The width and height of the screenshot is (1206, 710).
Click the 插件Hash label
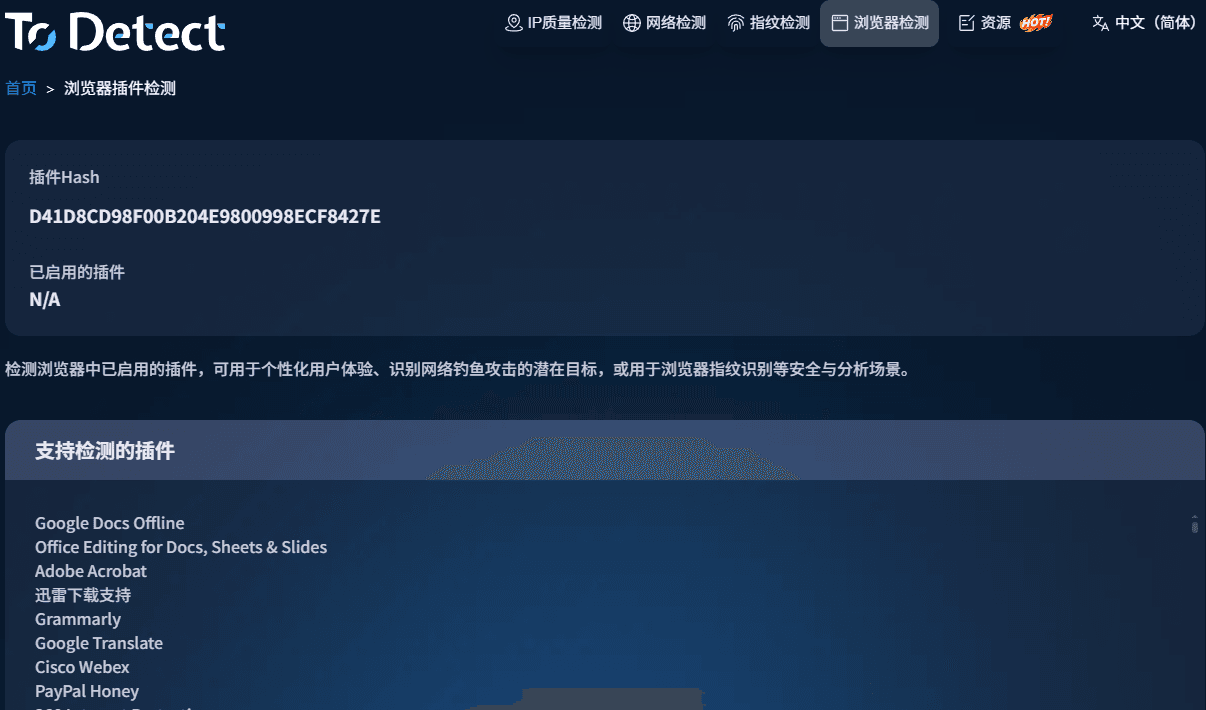tap(64, 177)
